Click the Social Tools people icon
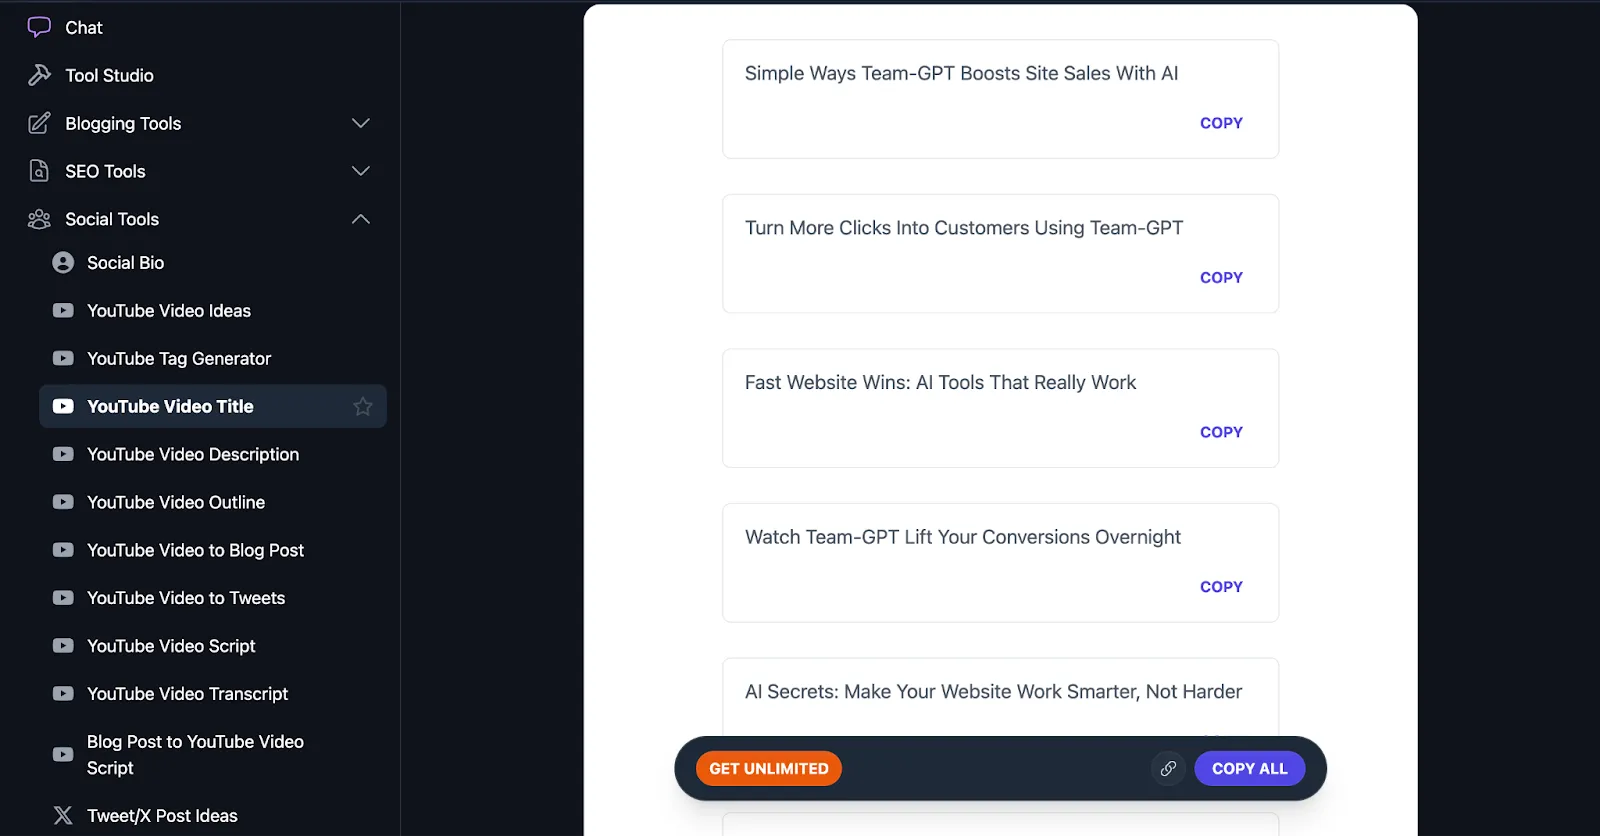Image resolution: width=1600 pixels, height=836 pixels. [39, 219]
